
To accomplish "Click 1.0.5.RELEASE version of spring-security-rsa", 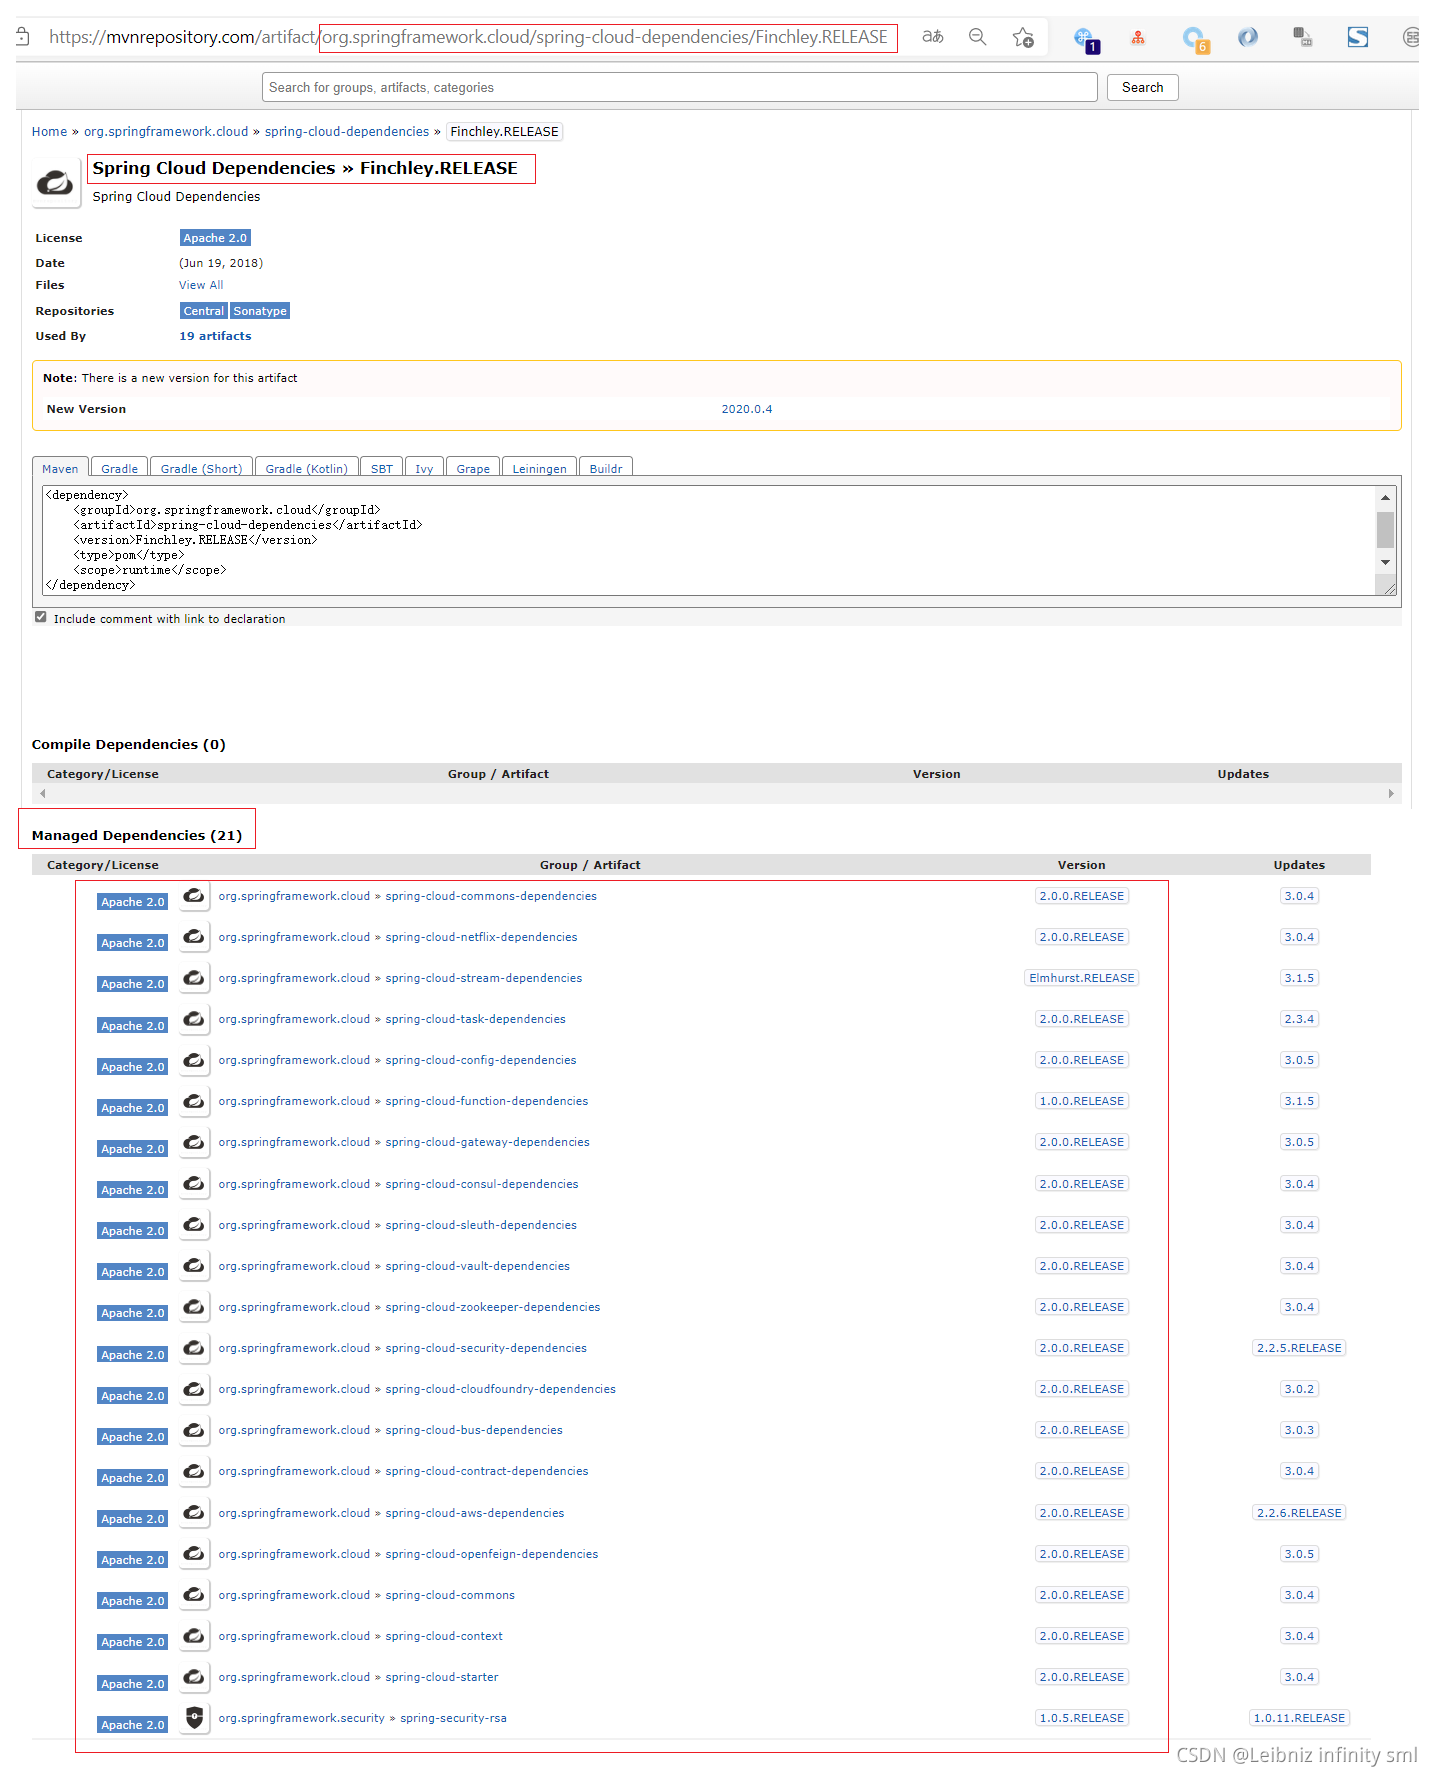I will [1082, 1718].
